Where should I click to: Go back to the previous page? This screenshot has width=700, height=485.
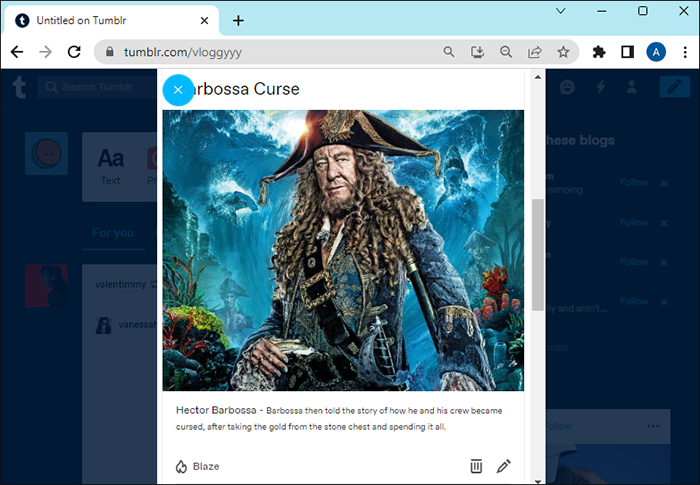tap(17, 52)
